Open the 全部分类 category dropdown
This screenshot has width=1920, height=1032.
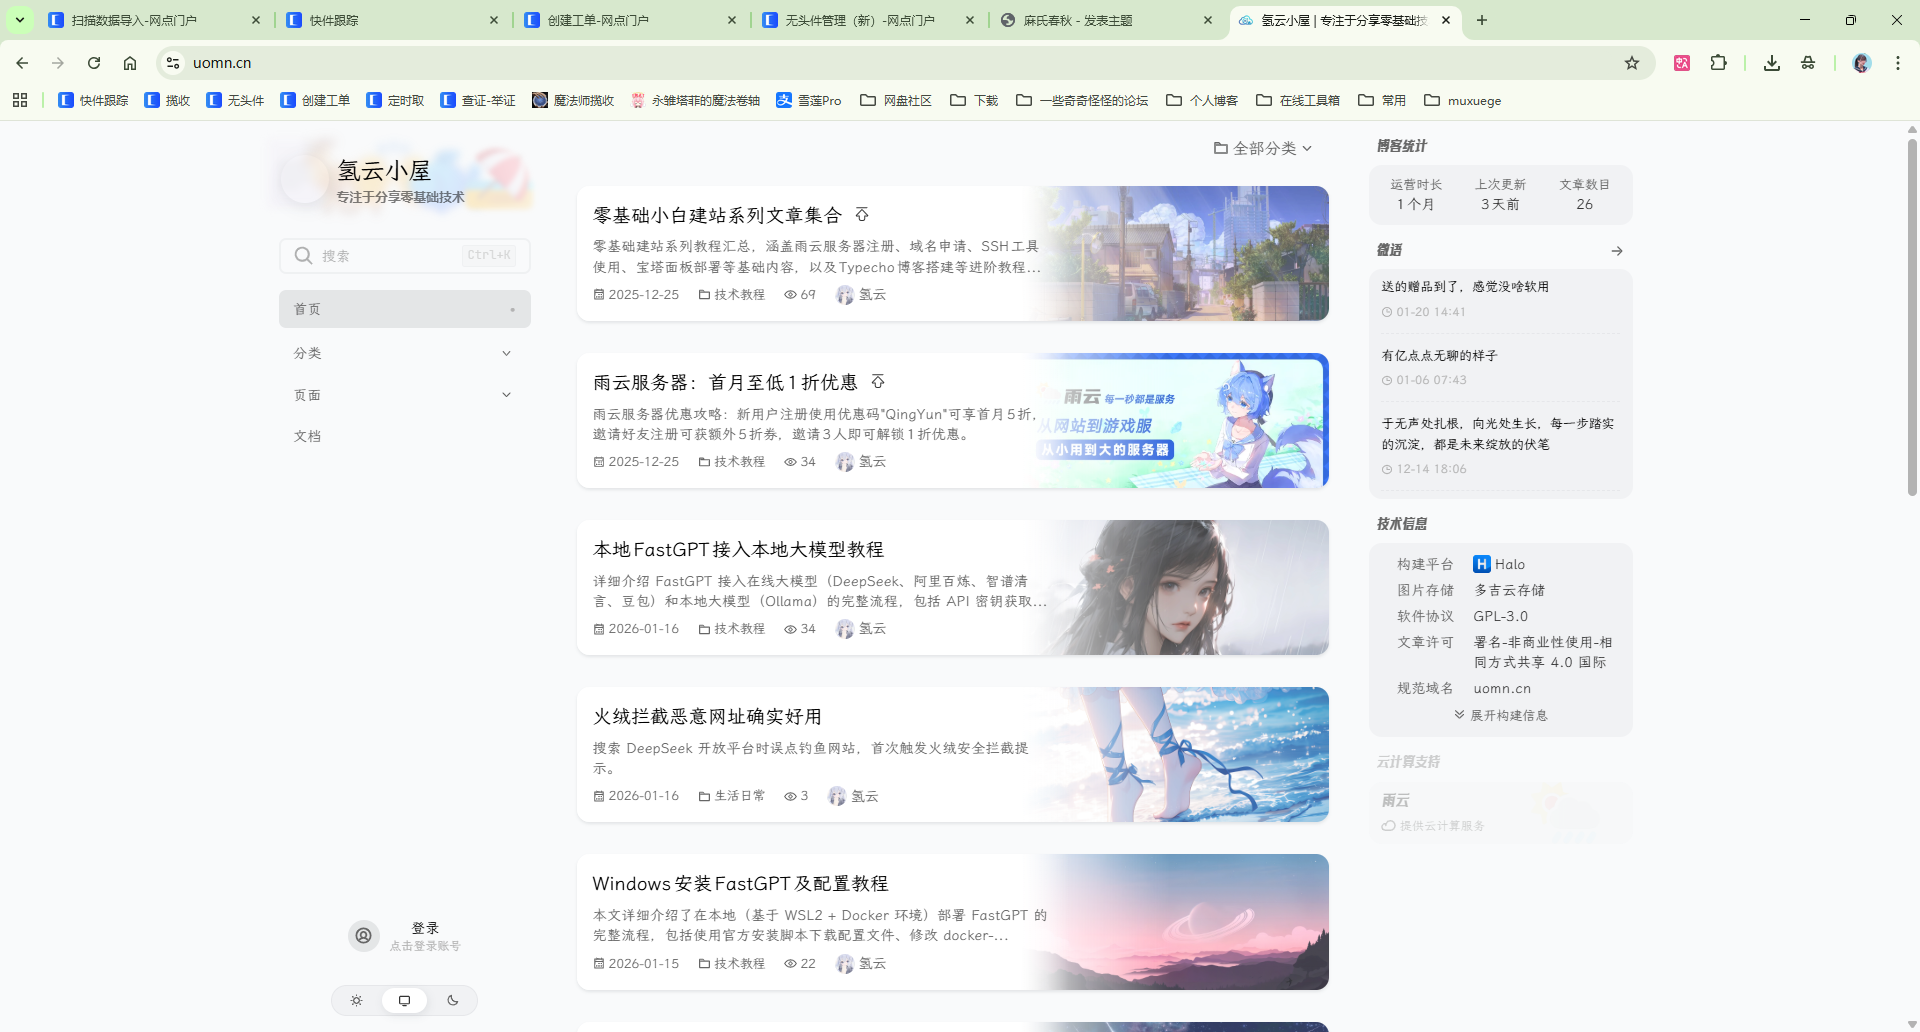[1263, 148]
